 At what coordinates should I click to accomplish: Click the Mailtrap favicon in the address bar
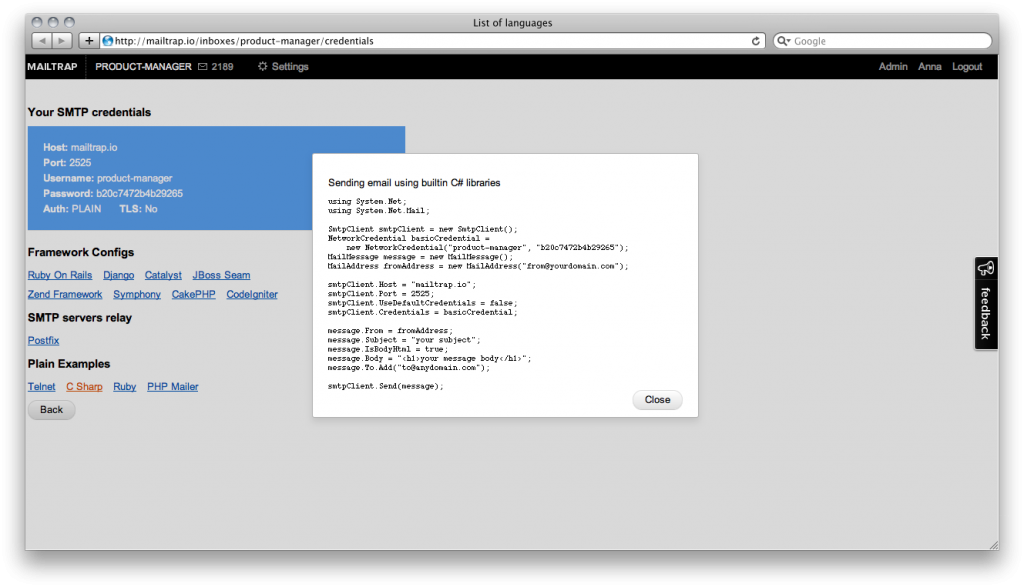(x=106, y=40)
